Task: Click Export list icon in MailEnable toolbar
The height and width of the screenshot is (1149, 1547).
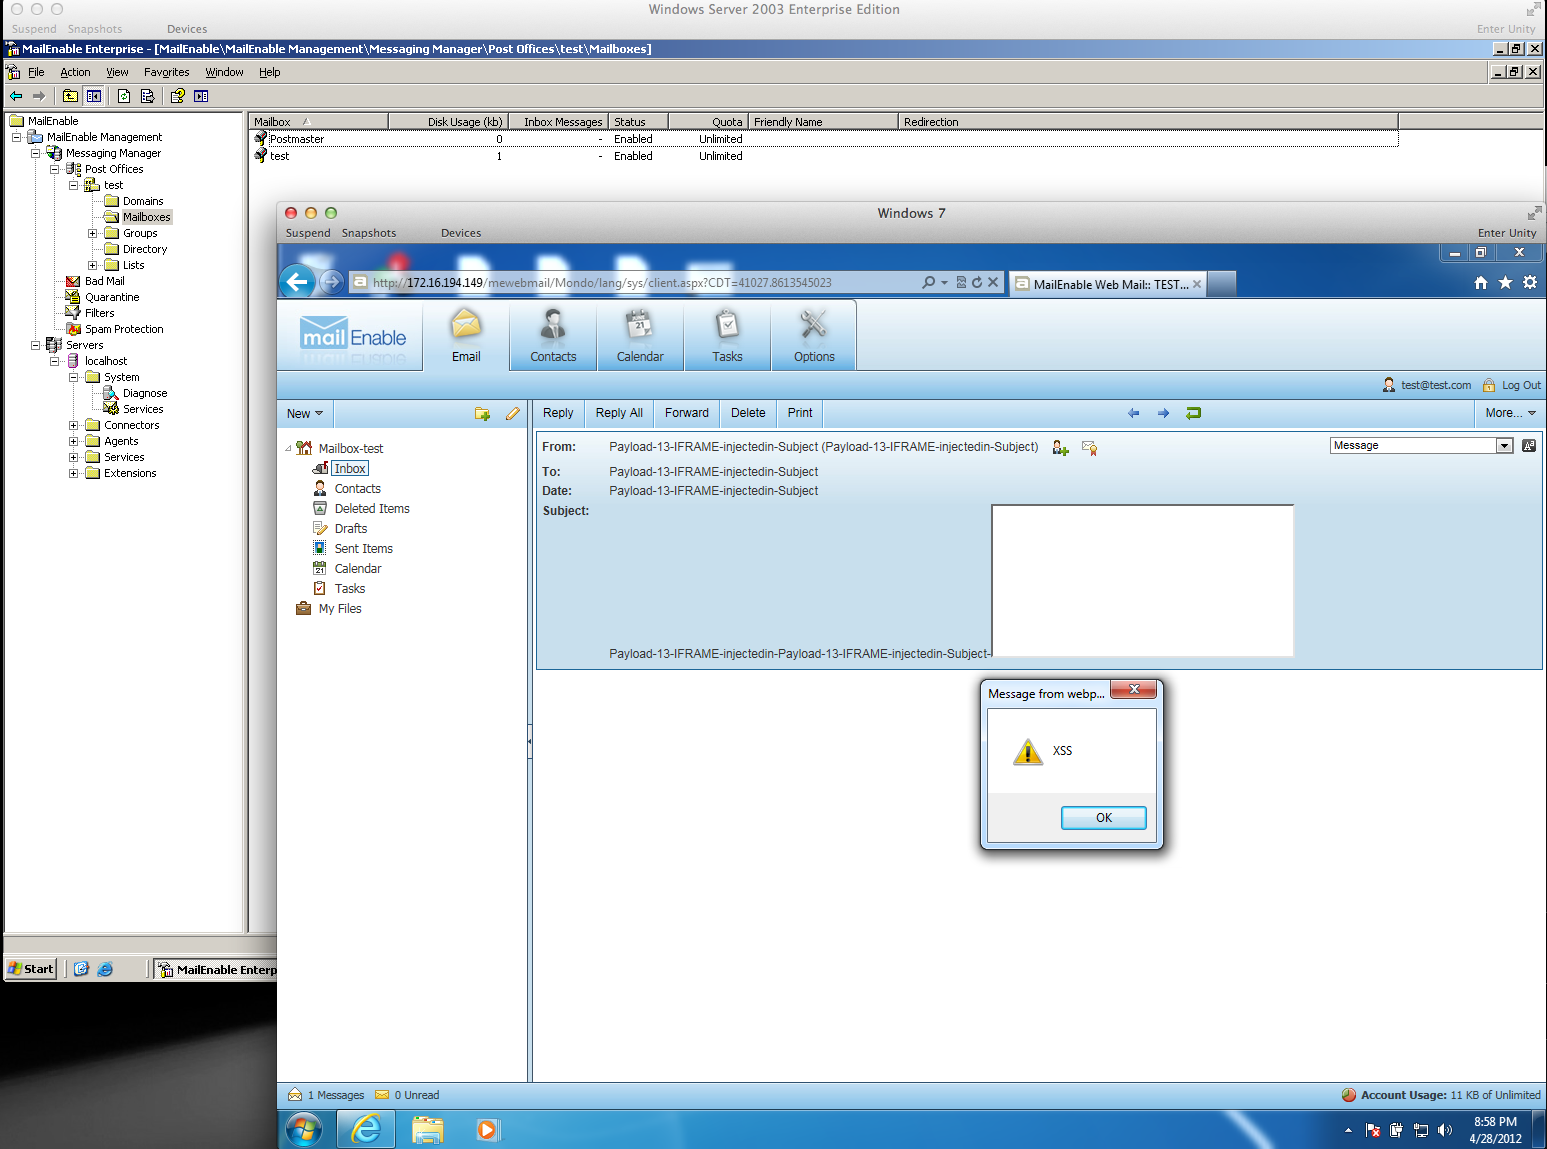Action: (x=147, y=96)
